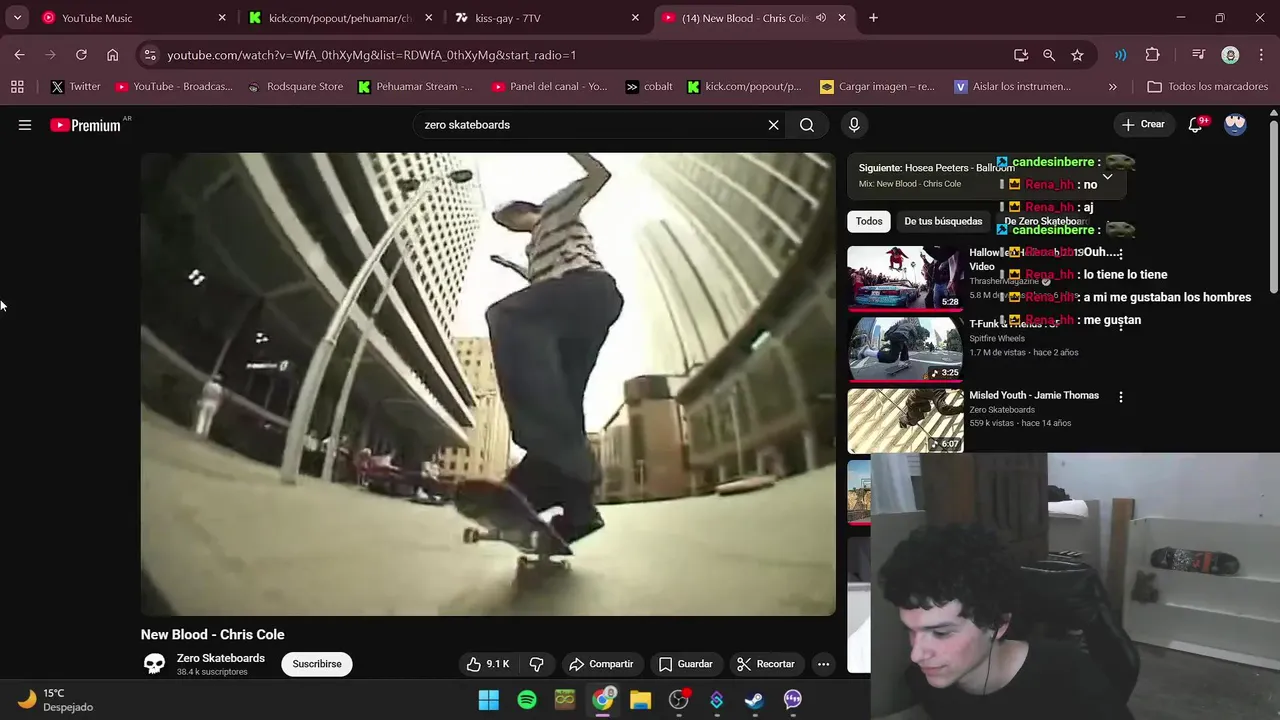1280x720 pixels.
Task: Subscribe with the Suscribirse button
Action: pyautogui.click(x=317, y=664)
